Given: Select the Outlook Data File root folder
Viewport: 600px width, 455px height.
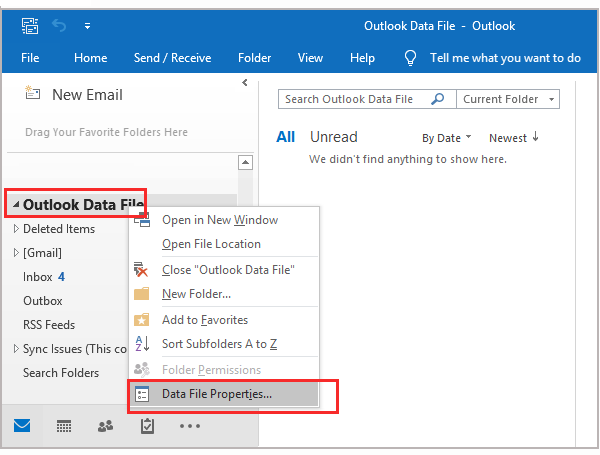Looking at the screenshot, I should click(83, 205).
